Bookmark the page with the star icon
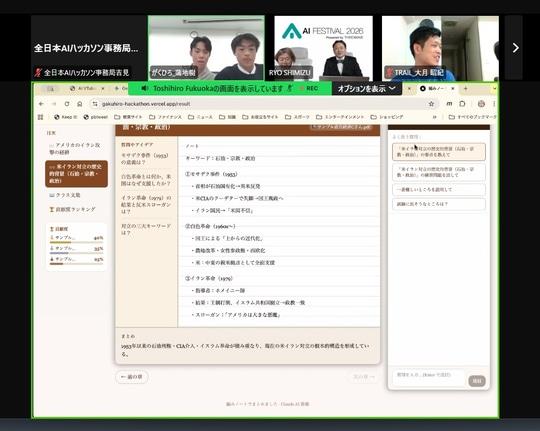 [431, 104]
